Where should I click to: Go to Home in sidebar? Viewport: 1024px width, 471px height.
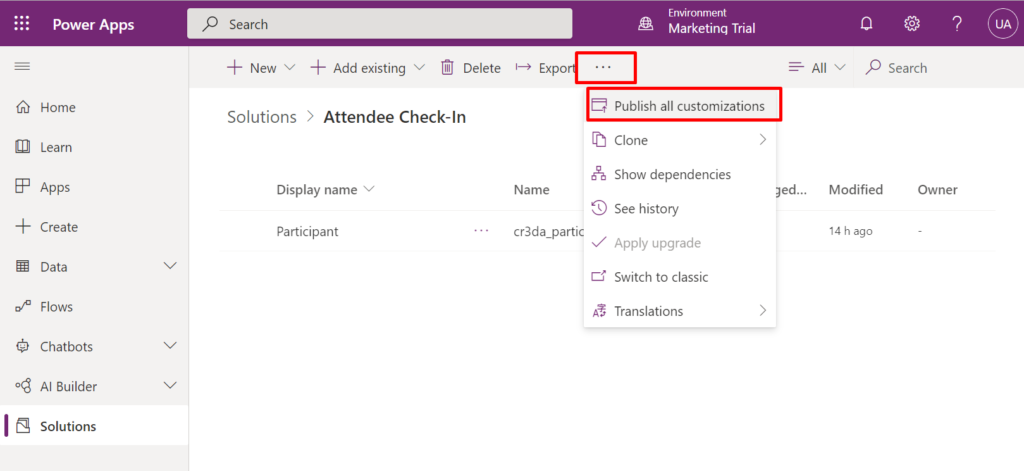point(94,107)
